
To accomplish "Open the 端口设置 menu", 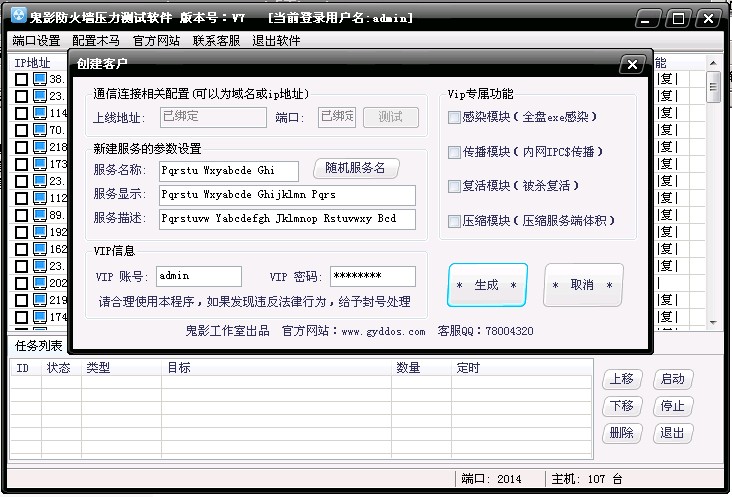I will pos(37,41).
